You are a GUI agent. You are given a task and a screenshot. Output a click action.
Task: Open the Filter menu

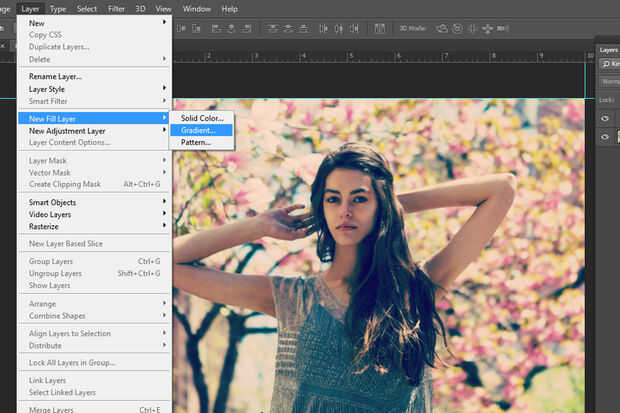(116, 8)
